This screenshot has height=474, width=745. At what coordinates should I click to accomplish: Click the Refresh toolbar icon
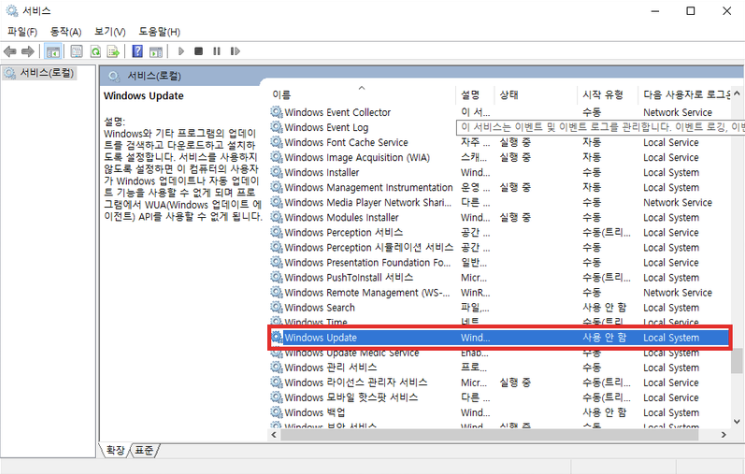pyautogui.click(x=96, y=51)
